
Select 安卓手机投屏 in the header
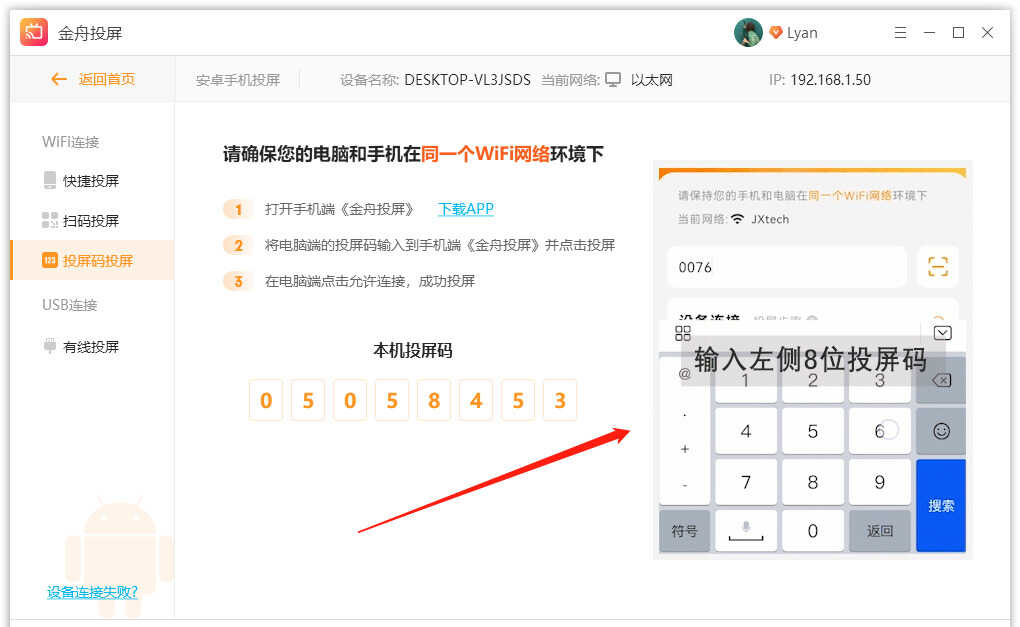[238, 80]
